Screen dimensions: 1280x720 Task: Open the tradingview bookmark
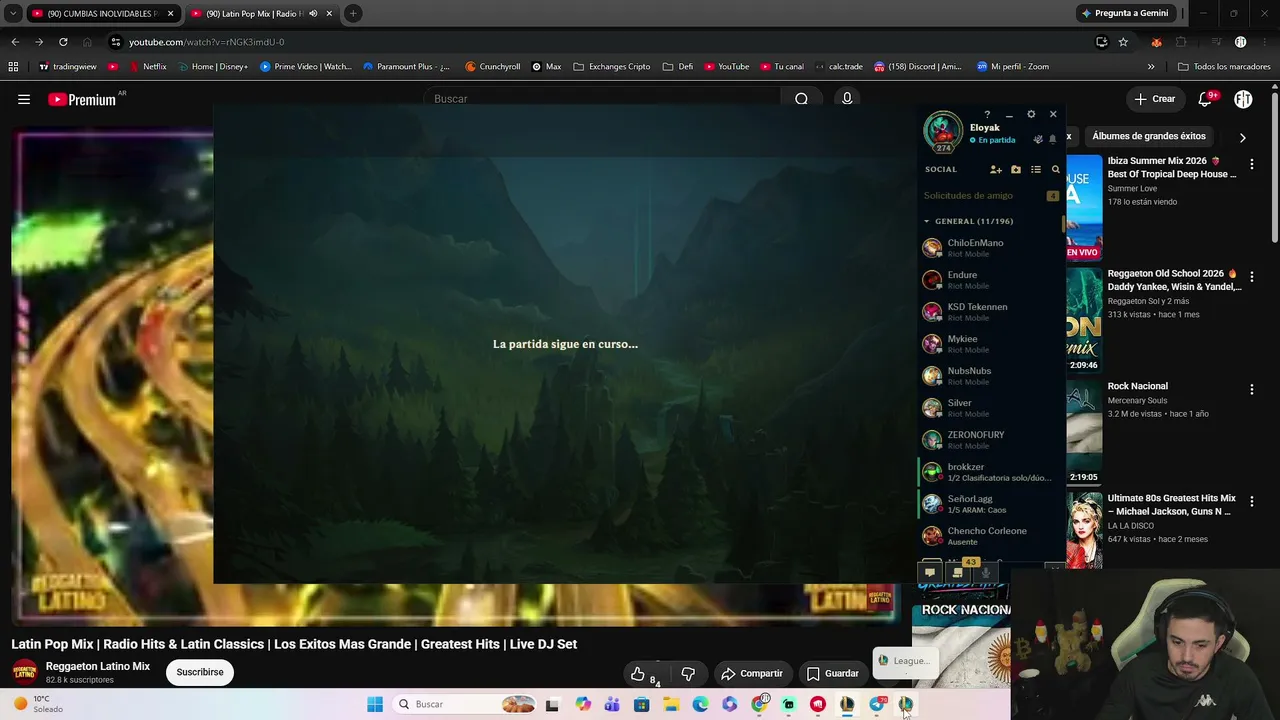66,67
